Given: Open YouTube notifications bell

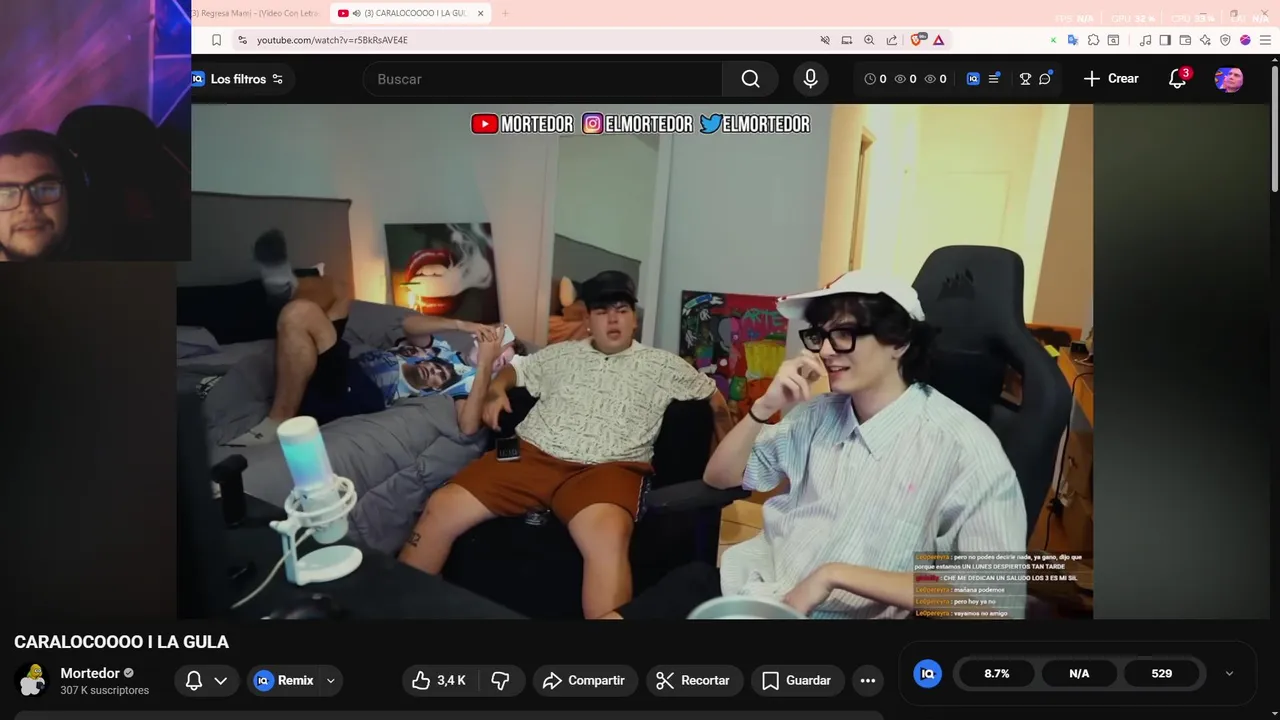Looking at the screenshot, I should tap(1177, 79).
